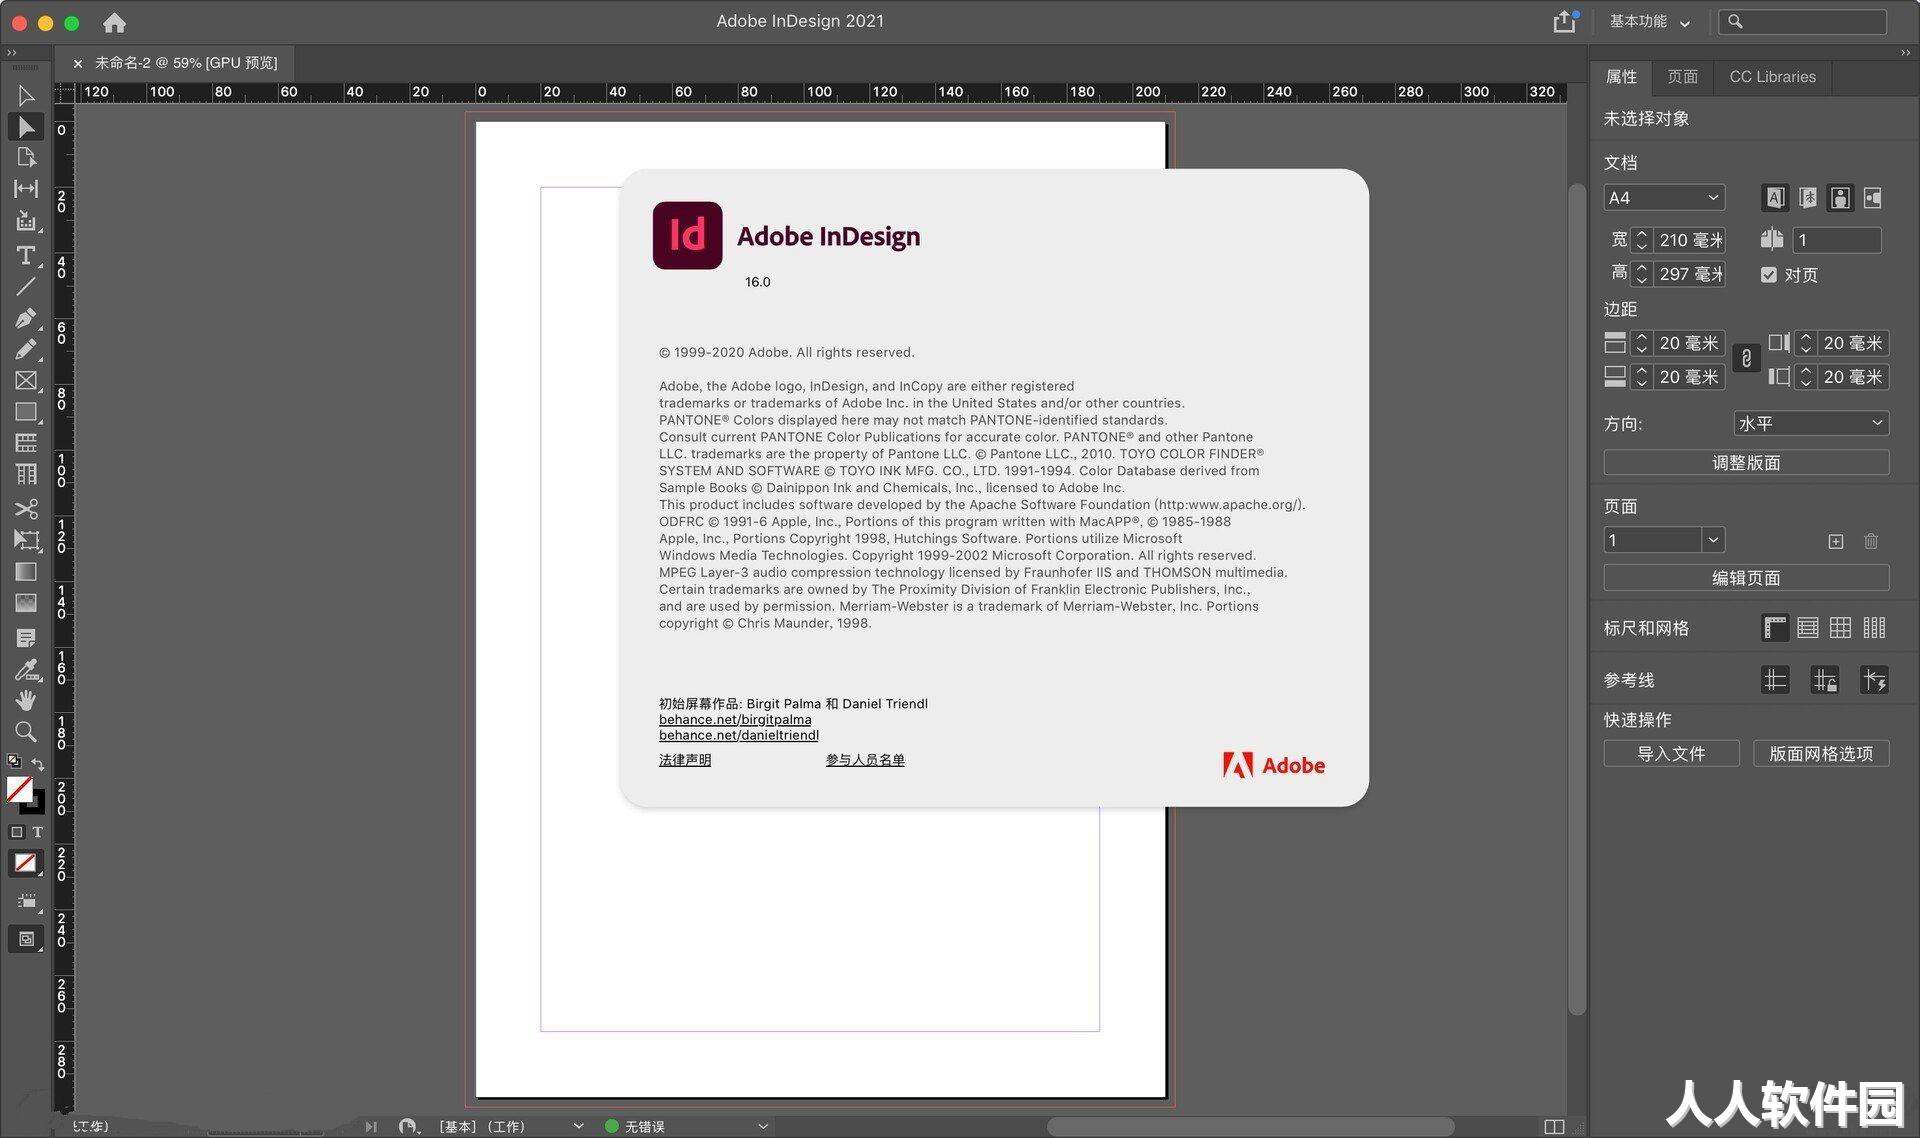Click the 编辑页面 button
This screenshot has height=1138, width=1920.
click(1746, 578)
